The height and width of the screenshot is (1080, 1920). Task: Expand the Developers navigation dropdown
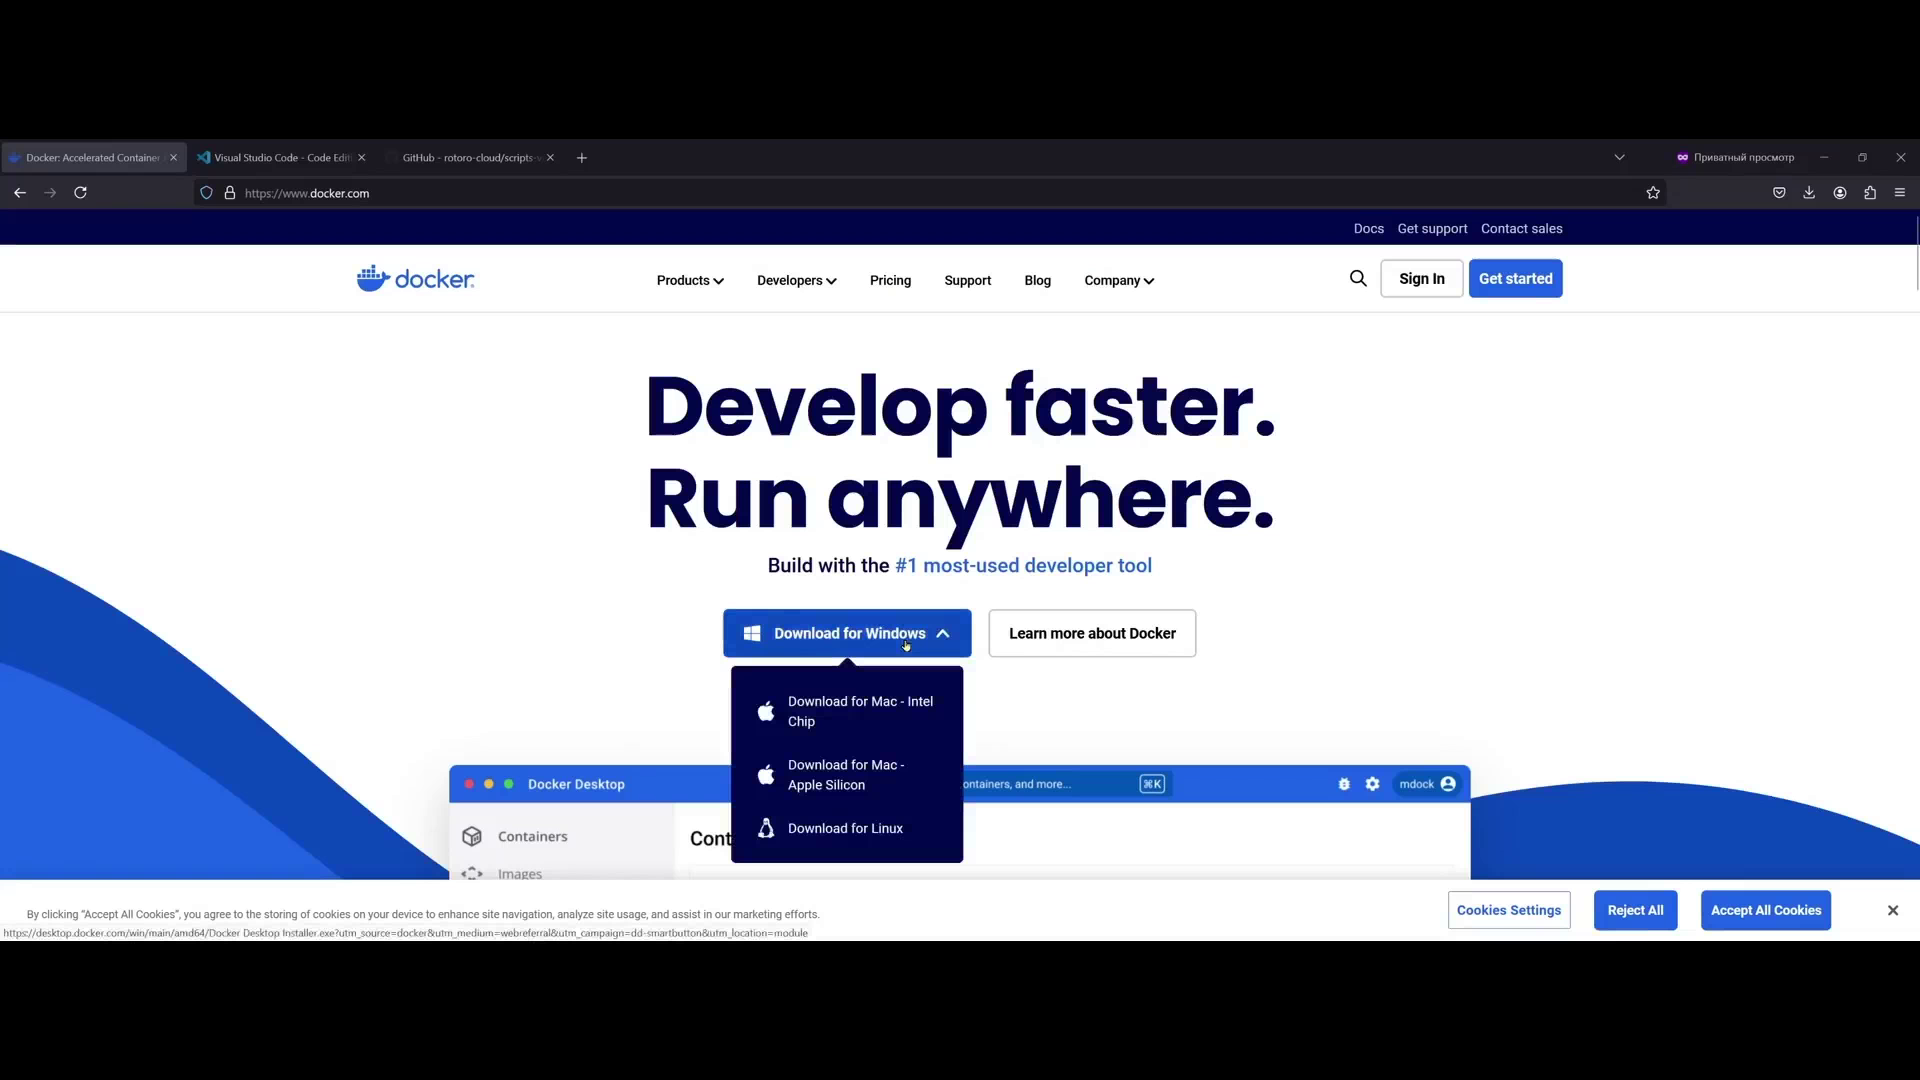tap(797, 281)
